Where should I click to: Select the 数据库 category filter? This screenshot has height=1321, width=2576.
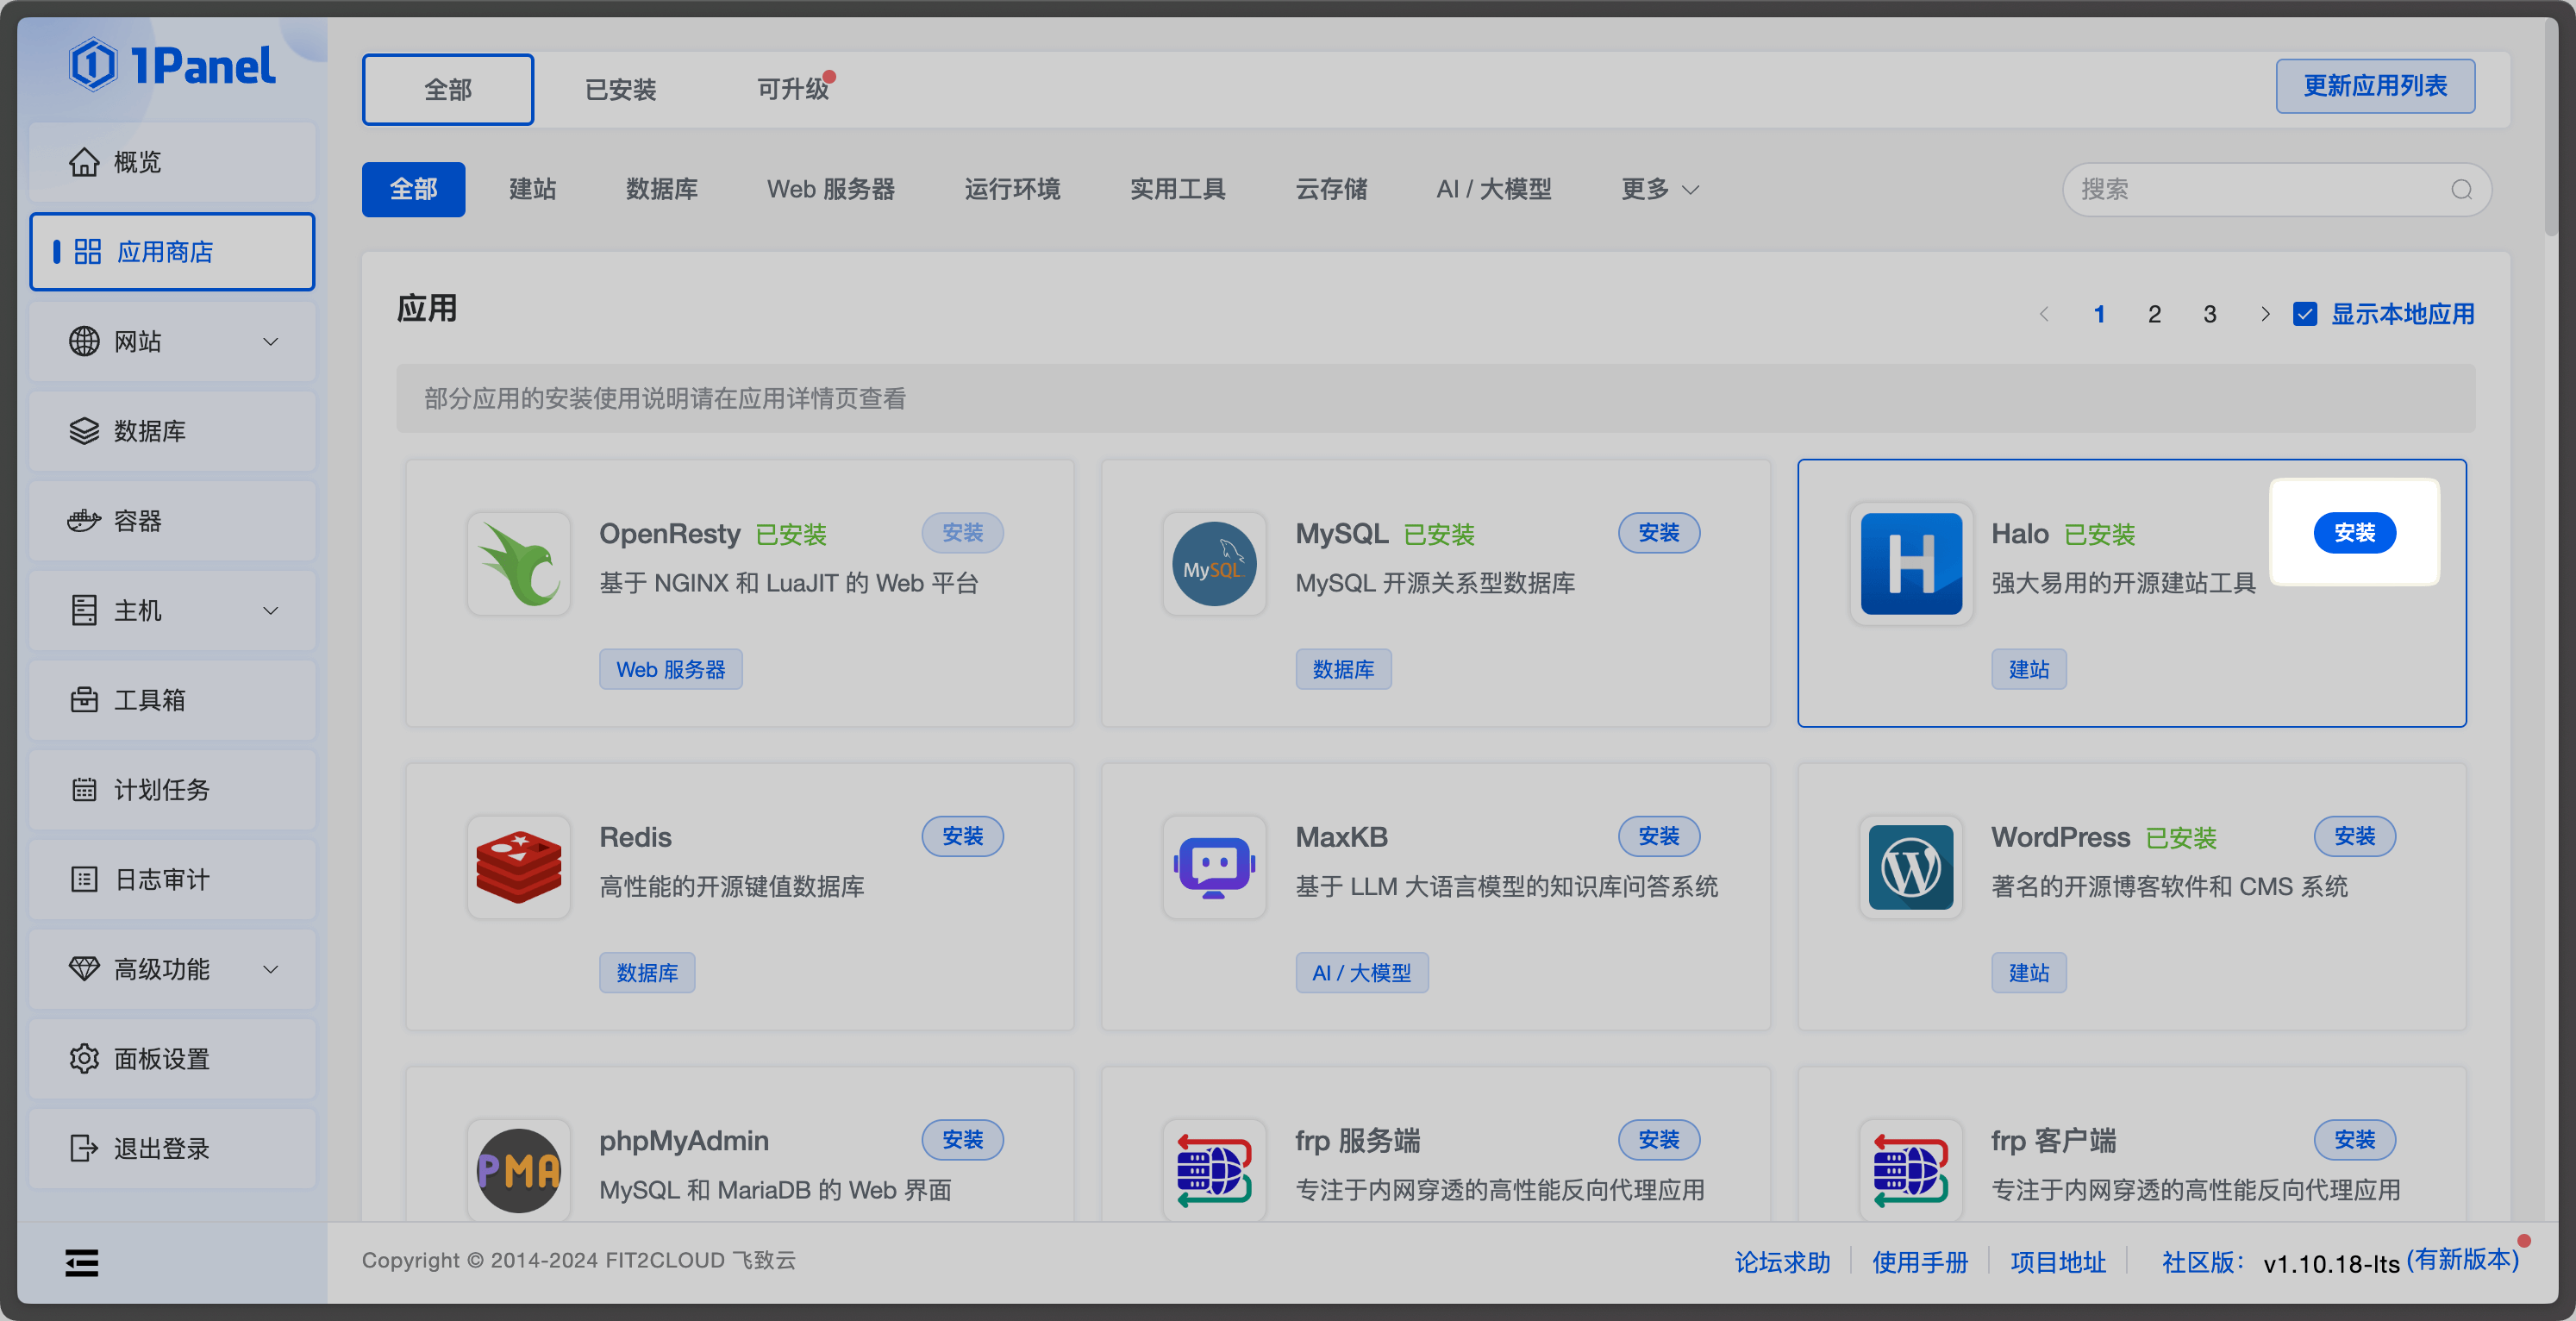click(x=661, y=190)
